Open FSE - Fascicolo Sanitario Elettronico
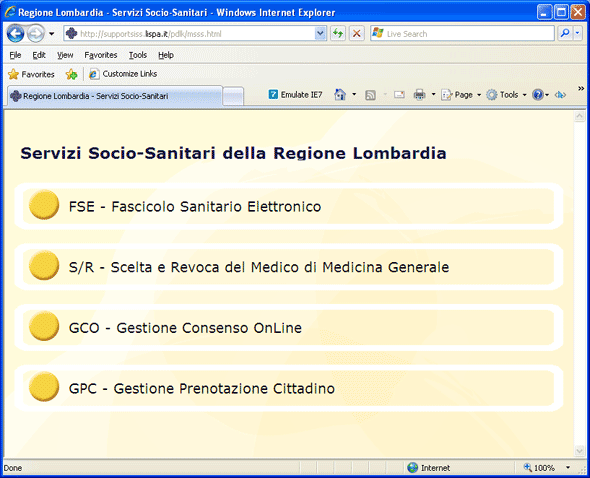The image size is (590, 478). 288,207
